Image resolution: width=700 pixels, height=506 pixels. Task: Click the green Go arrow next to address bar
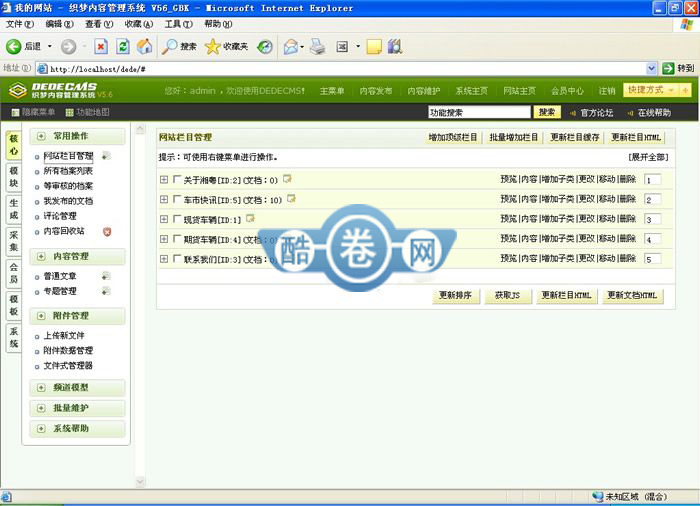668,68
